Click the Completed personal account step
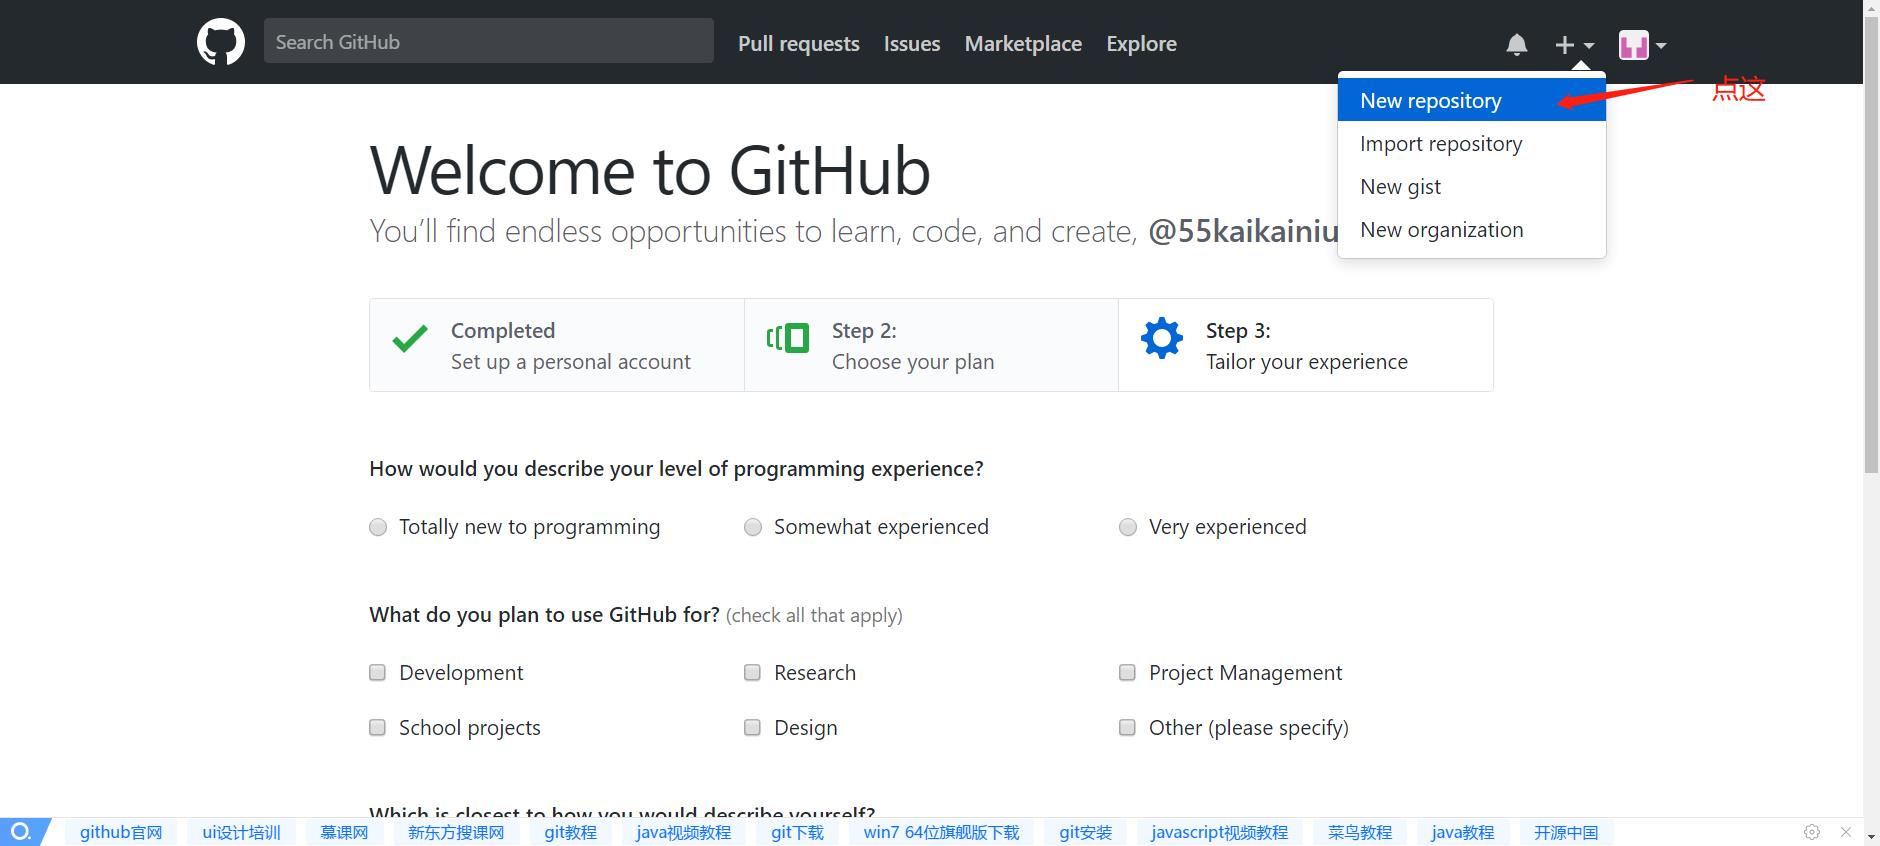Image resolution: width=1880 pixels, height=846 pixels. 557,345
